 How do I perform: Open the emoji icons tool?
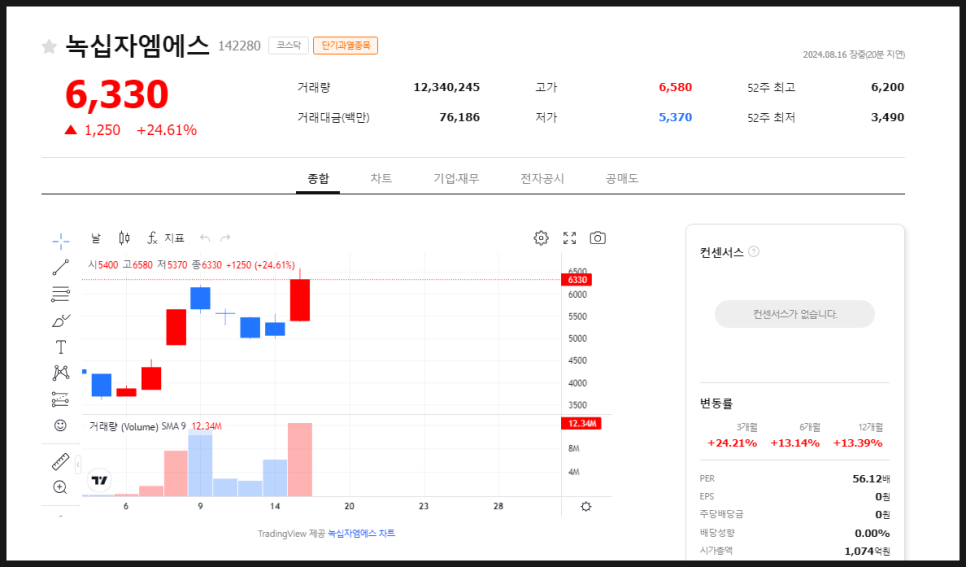tap(60, 425)
